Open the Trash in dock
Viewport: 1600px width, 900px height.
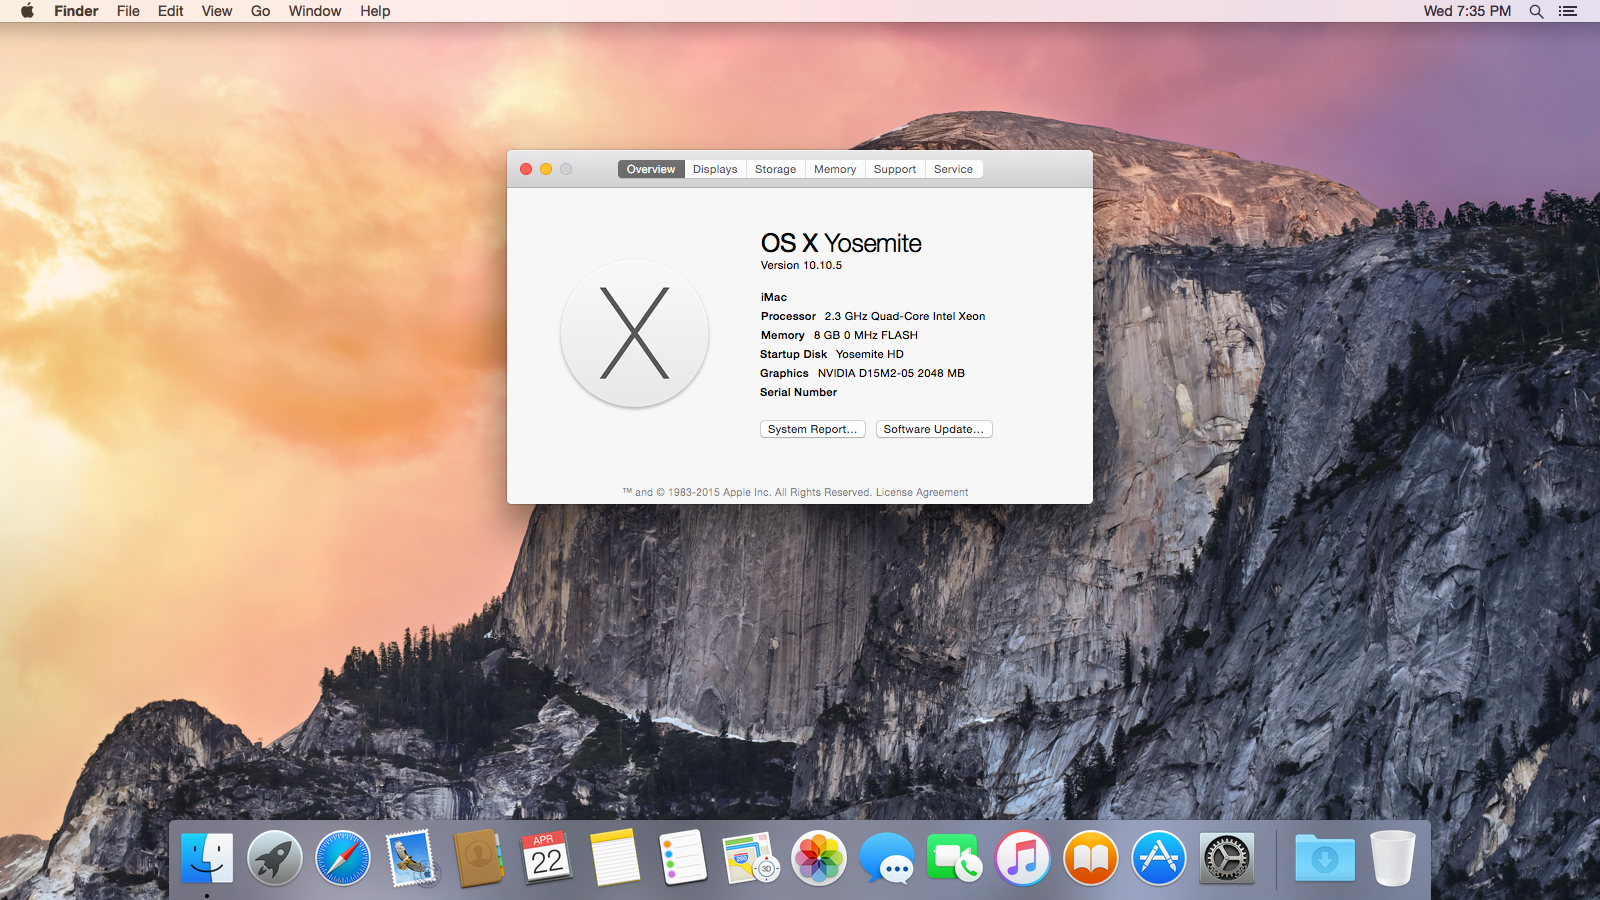tap(1392, 858)
